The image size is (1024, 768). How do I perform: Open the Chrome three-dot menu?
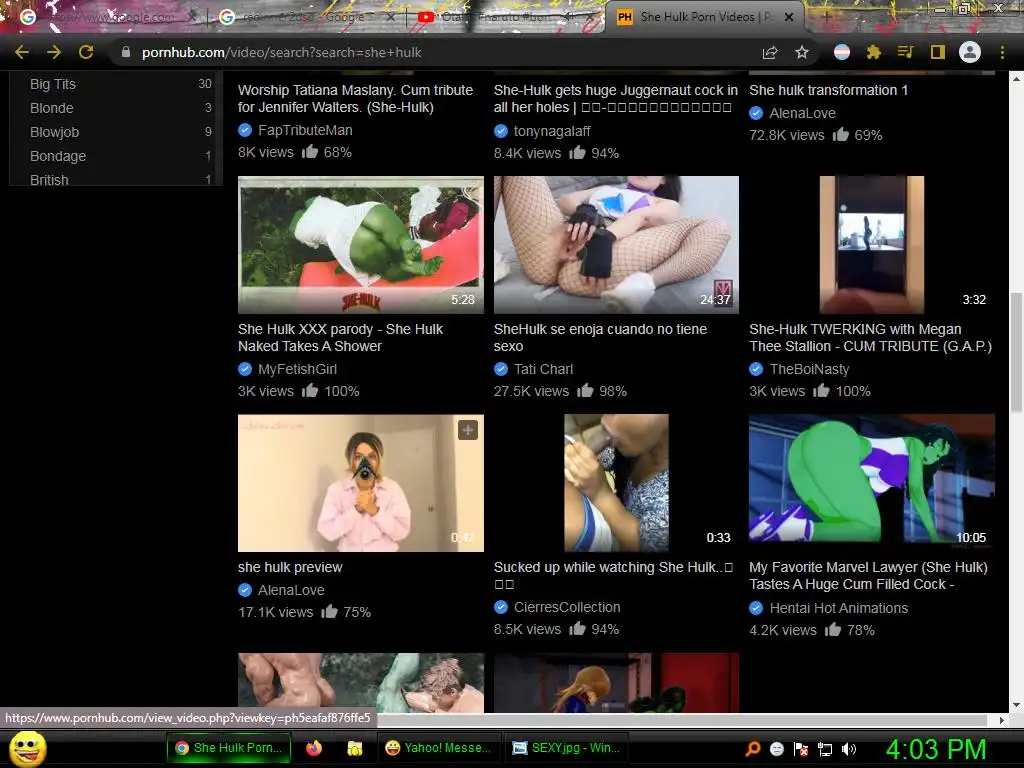[x=1002, y=52]
